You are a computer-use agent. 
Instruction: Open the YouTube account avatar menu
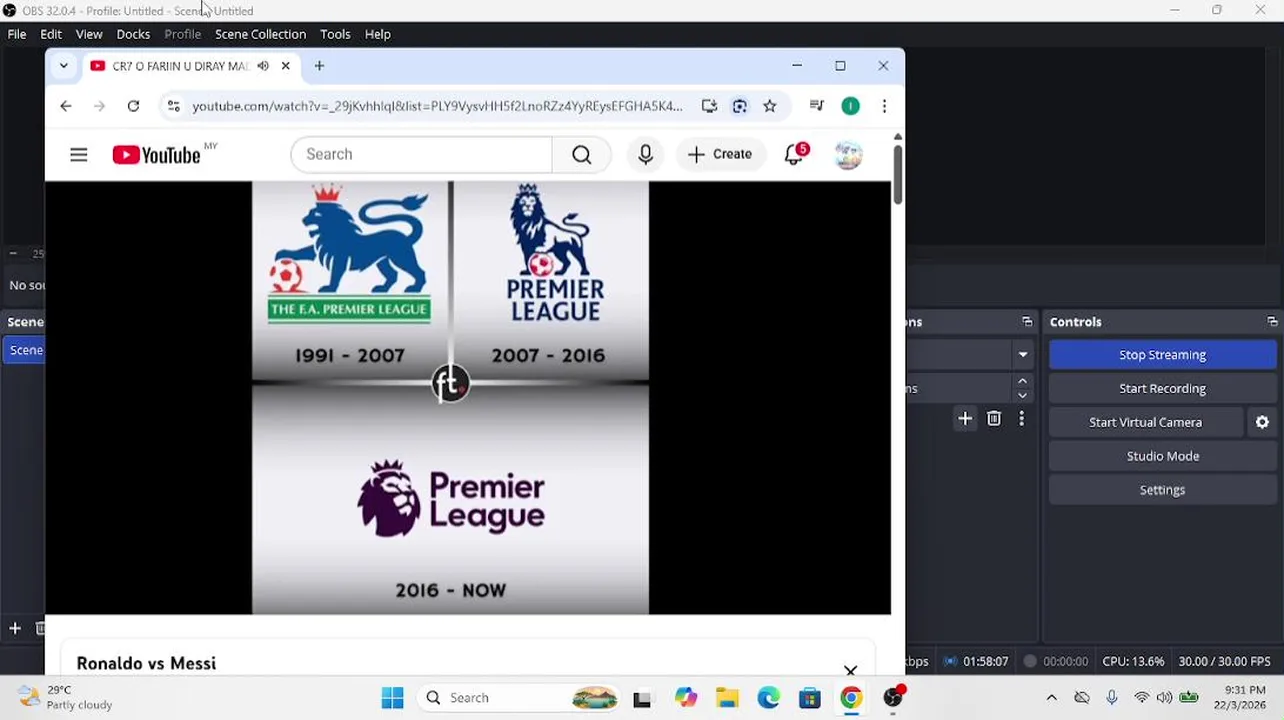coord(848,154)
